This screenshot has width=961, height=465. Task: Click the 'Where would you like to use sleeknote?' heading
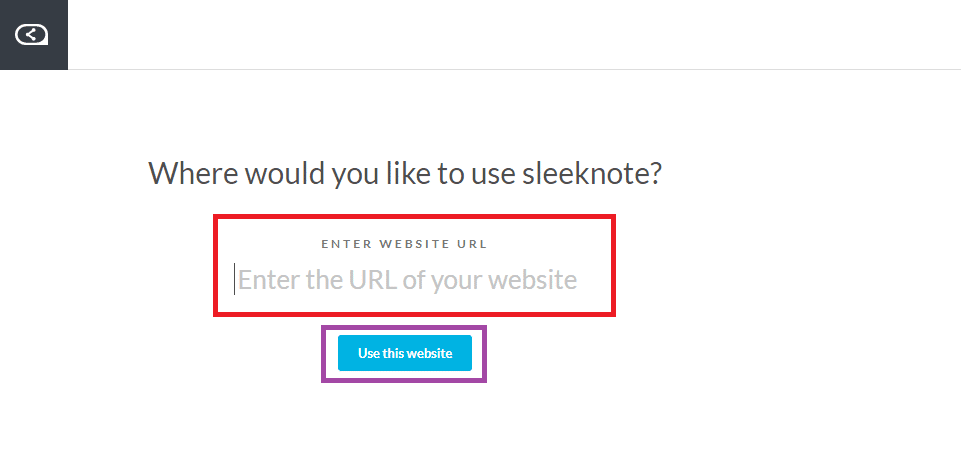pyautogui.click(x=405, y=174)
